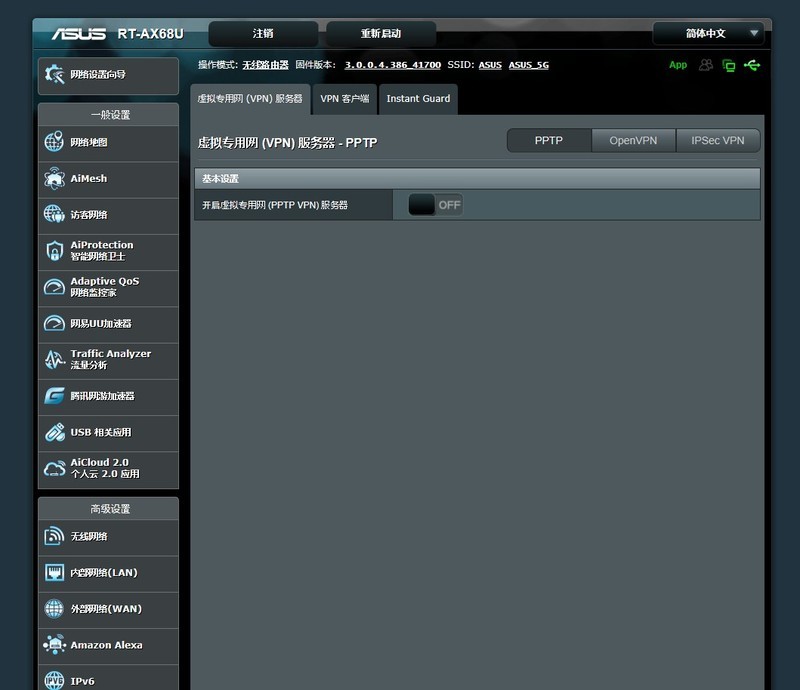The height and width of the screenshot is (690, 800).
Task: Open the language dropdown 简体中文
Action: (708, 33)
